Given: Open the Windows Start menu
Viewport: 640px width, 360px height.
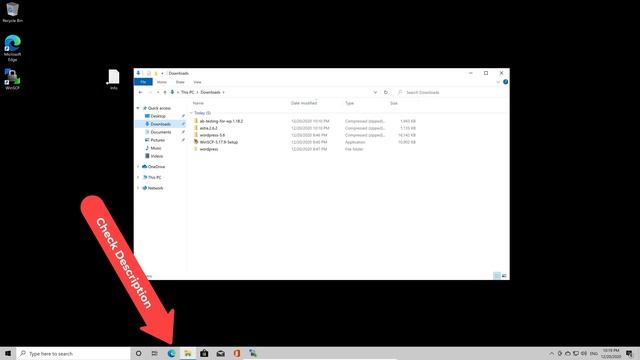Looking at the screenshot, I should [8, 353].
